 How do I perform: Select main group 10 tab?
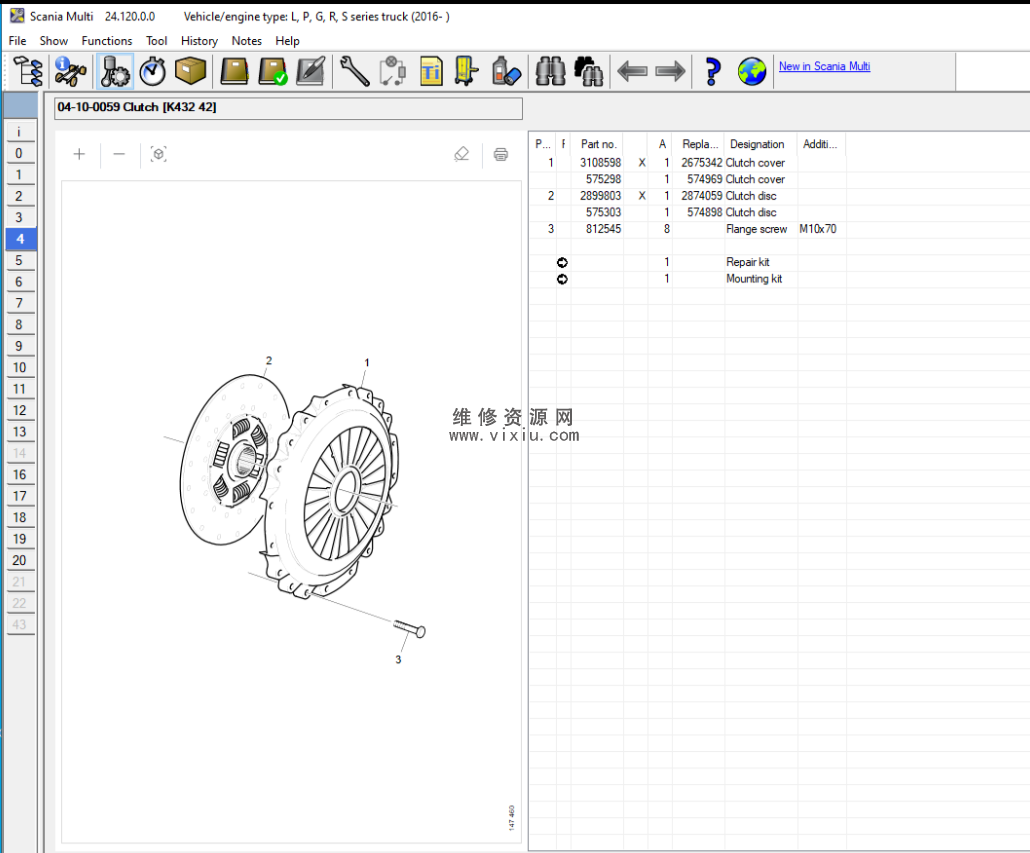pos(20,368)
